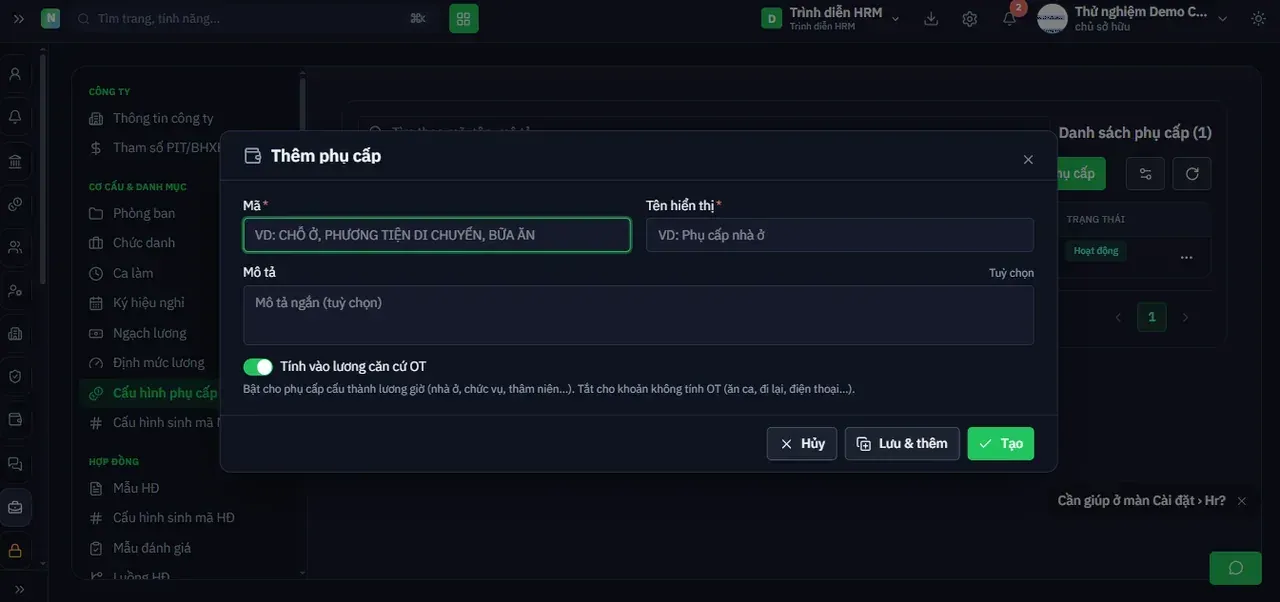This screenshot has width=1280, height=602.
Task: Expand the Thử nghiệm Demo user menu
Action: (1132, 18)
